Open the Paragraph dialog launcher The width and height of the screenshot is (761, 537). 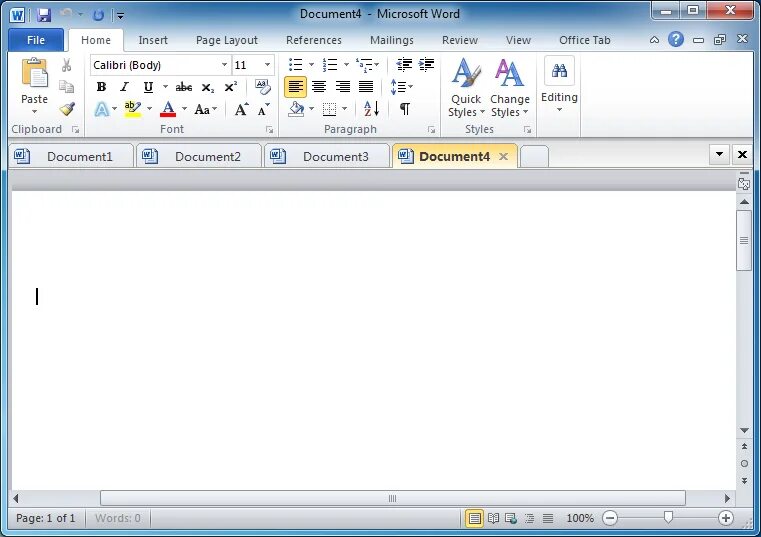tap(431, 130)
